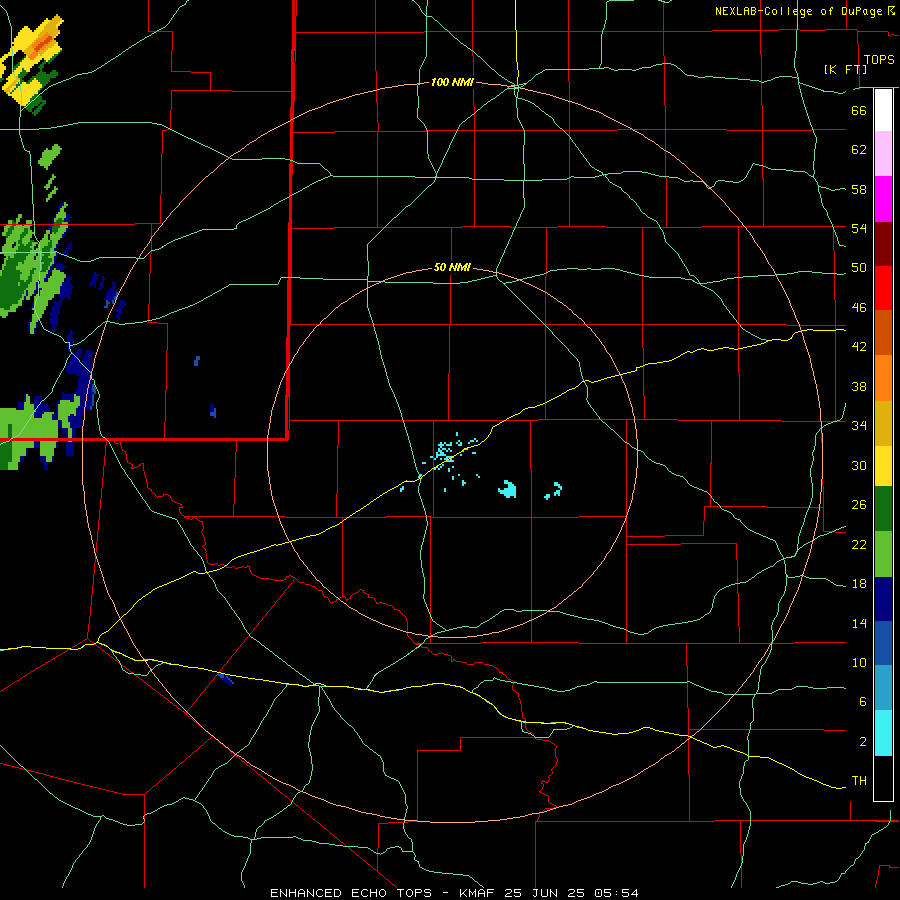Click the "TH" legend label
Image resolution: width=900 pixels, height=900 pixels.
[x=859, y=781]
